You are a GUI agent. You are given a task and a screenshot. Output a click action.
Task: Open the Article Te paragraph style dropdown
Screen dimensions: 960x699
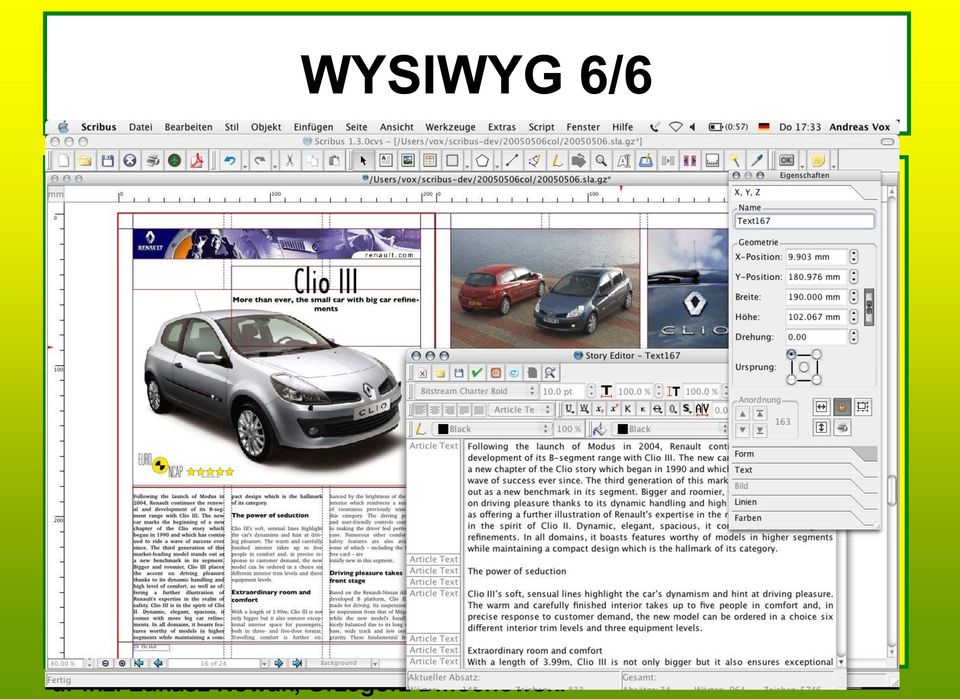(522, 409)
